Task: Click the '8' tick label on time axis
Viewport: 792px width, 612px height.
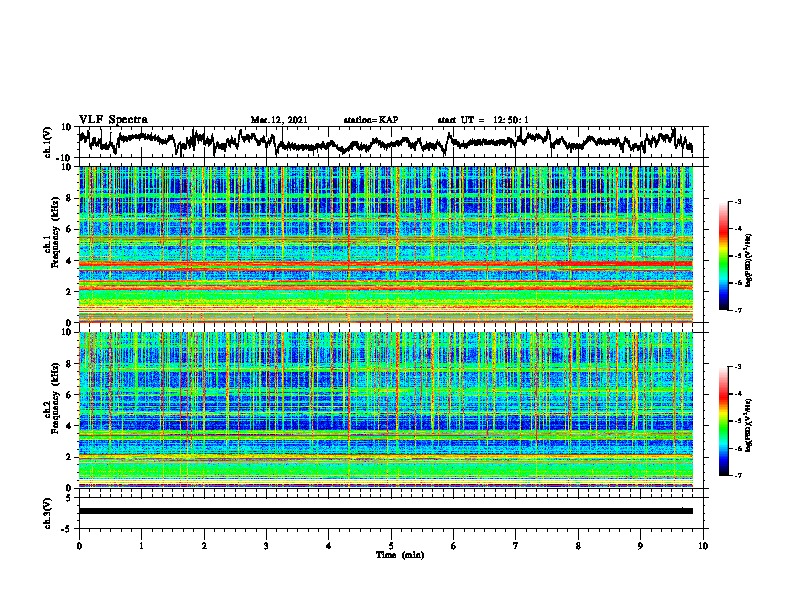Action: point(578,546)
